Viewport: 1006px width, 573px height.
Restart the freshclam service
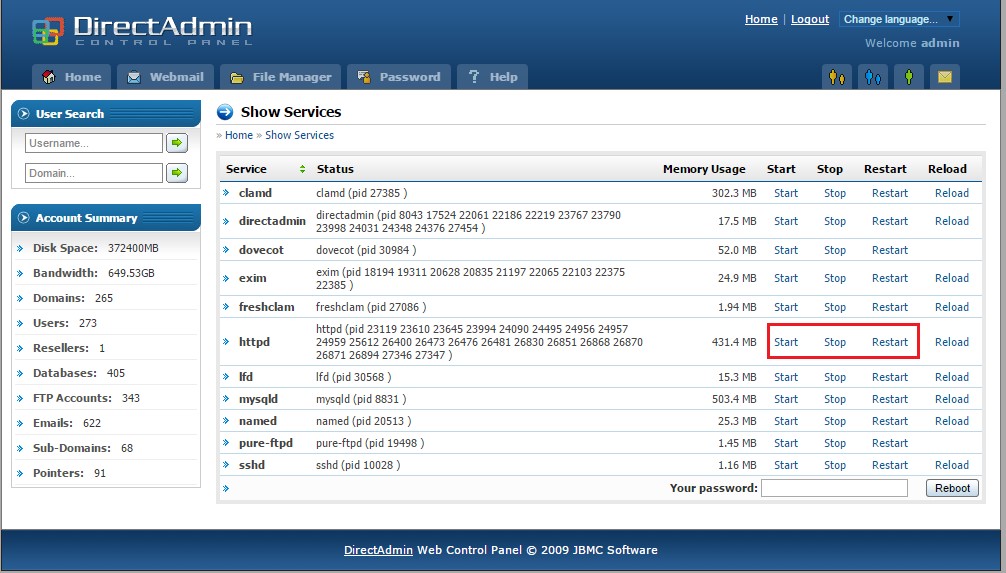click(x=890, y=307)
